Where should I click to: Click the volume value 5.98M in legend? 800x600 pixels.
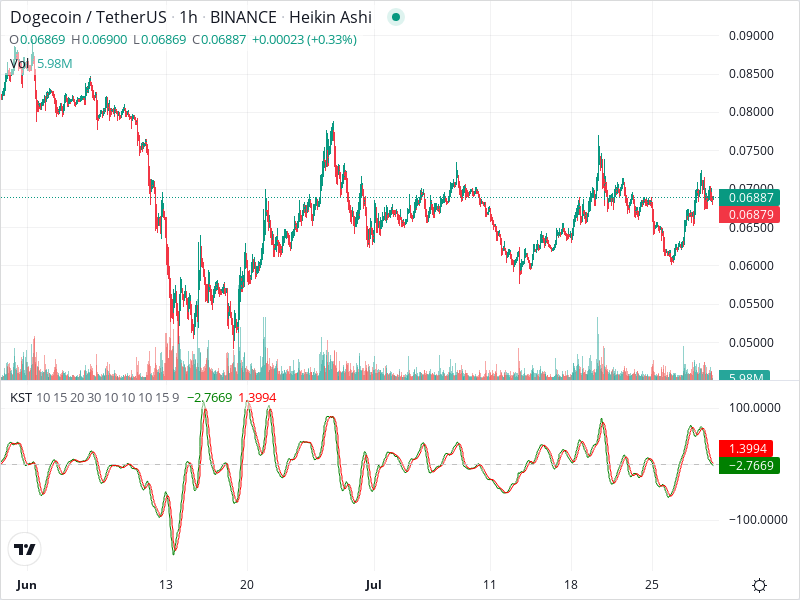[55, 64]
